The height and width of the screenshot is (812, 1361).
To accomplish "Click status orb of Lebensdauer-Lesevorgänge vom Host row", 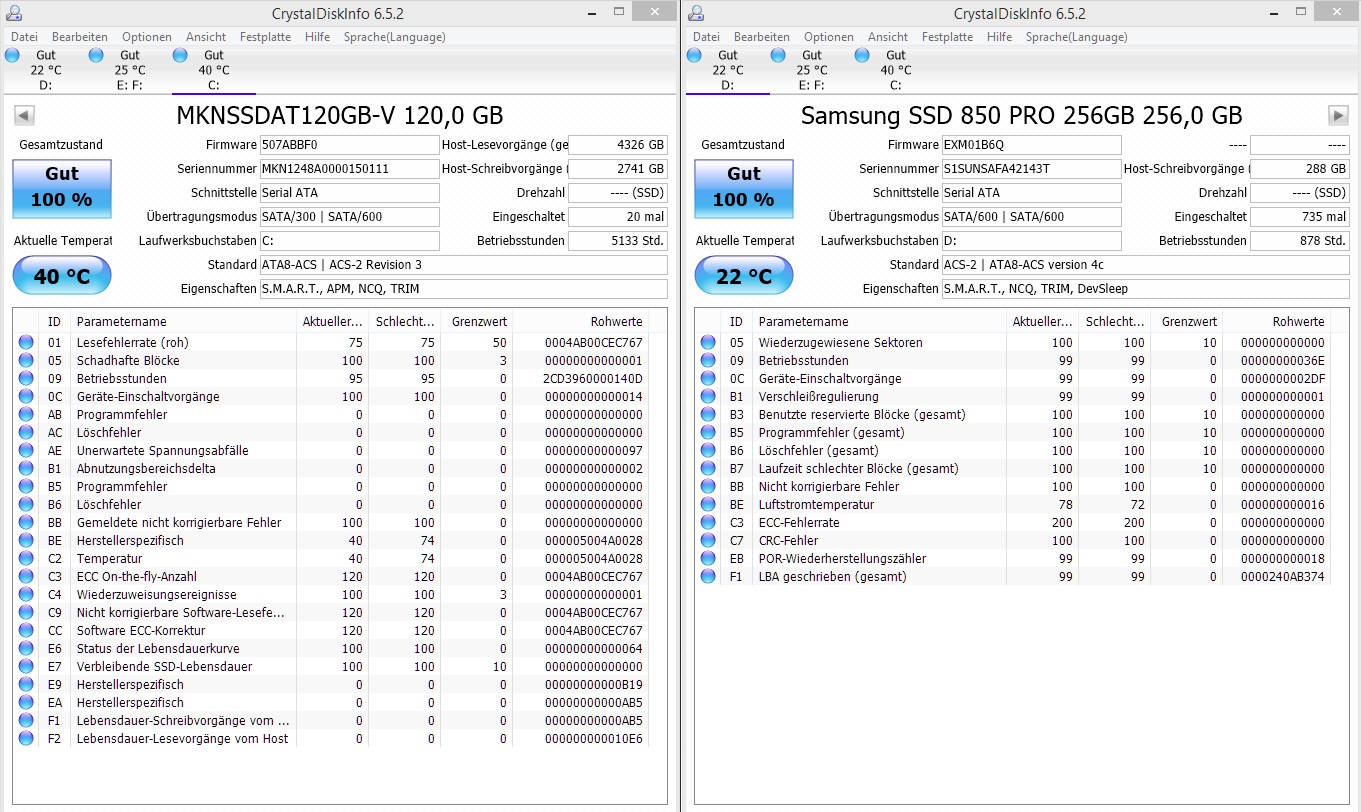I will pyautogui.click(x=26, y=739).
